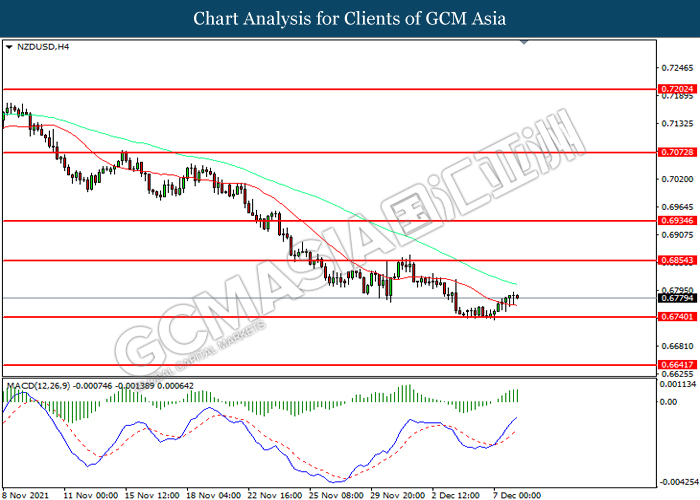
Task: Click the 29 Nov 20:00 time label
Action: pos(397,495)
